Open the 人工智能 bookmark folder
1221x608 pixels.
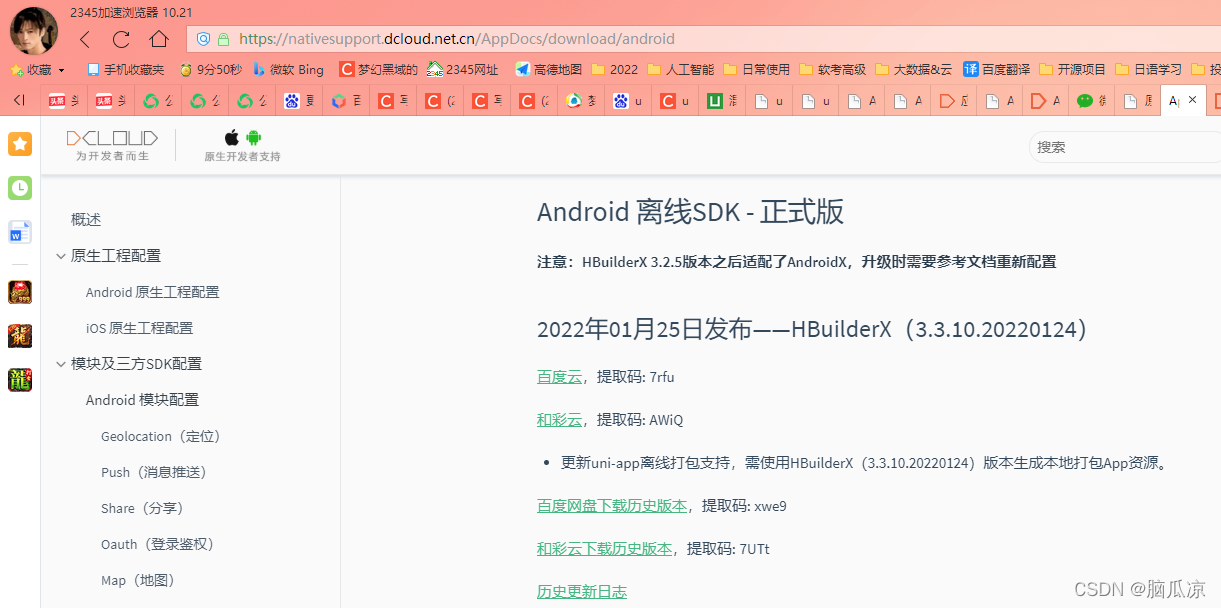coord(681,70)
